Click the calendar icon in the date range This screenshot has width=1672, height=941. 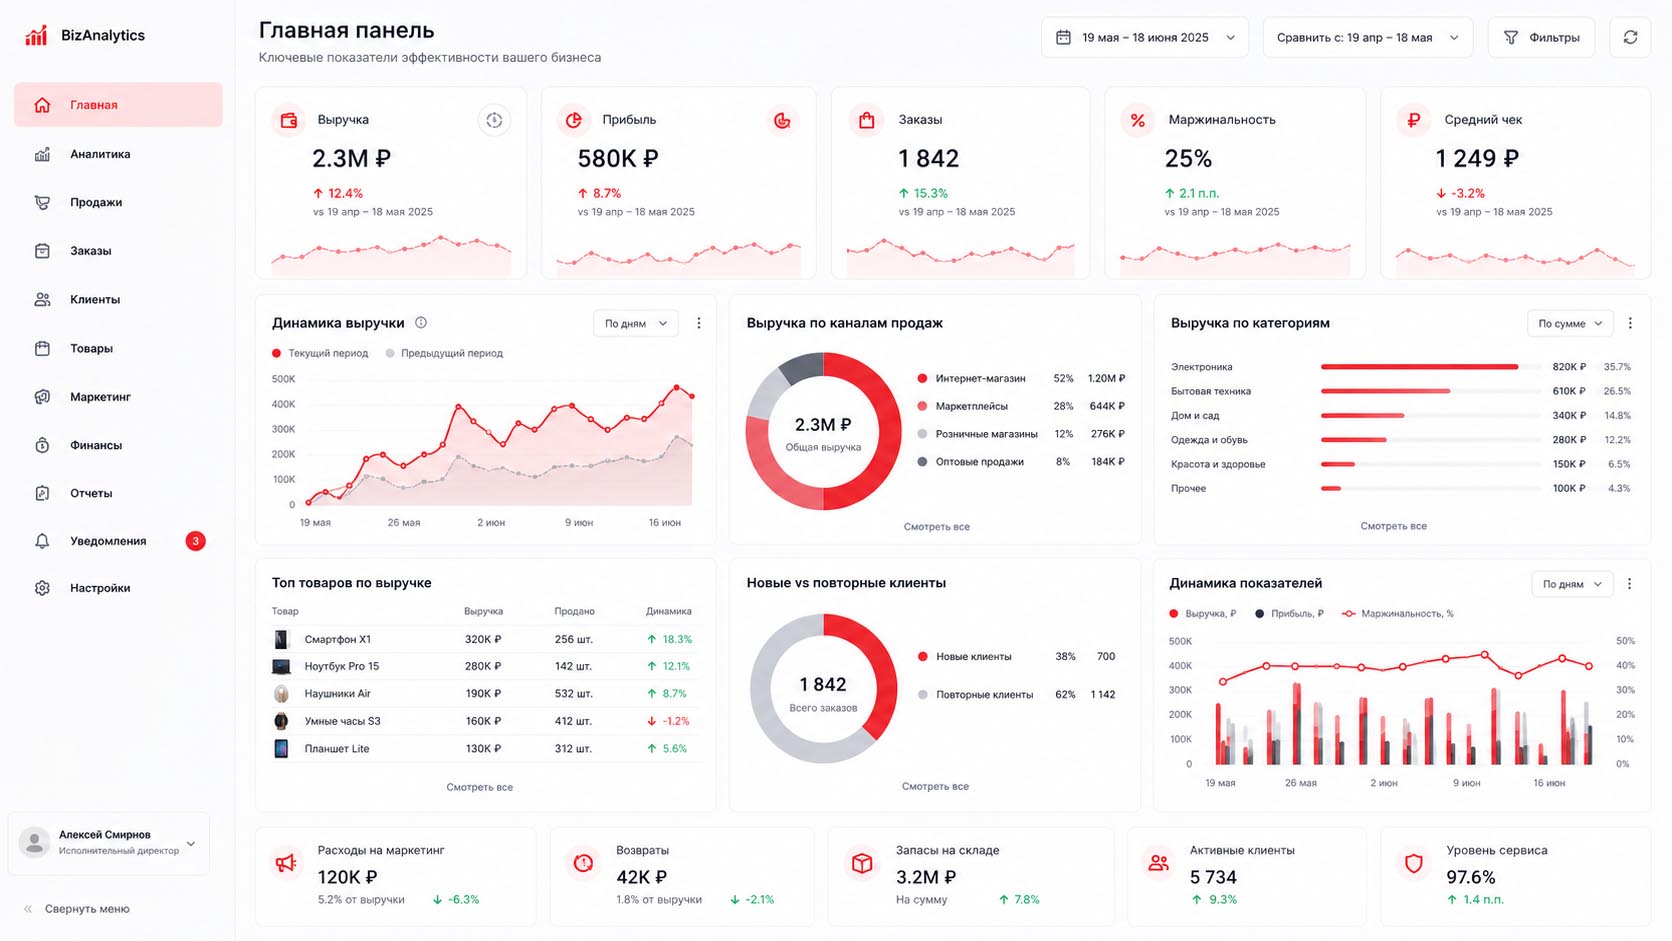[1063, 37]
